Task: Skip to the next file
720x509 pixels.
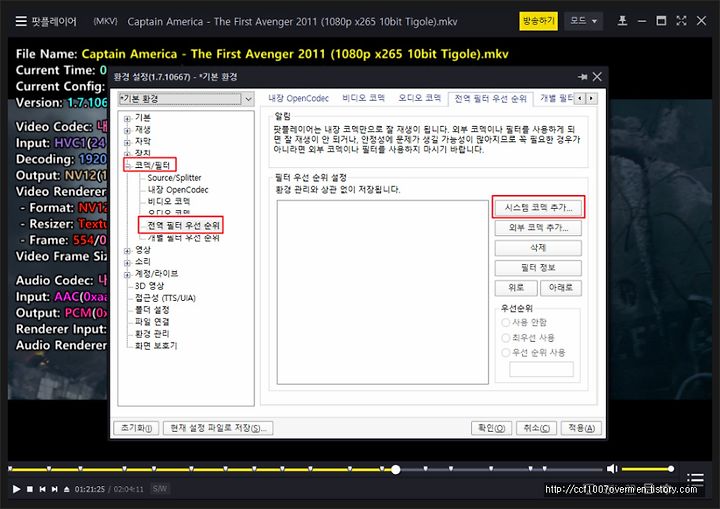Action: (x=55, y=489)
